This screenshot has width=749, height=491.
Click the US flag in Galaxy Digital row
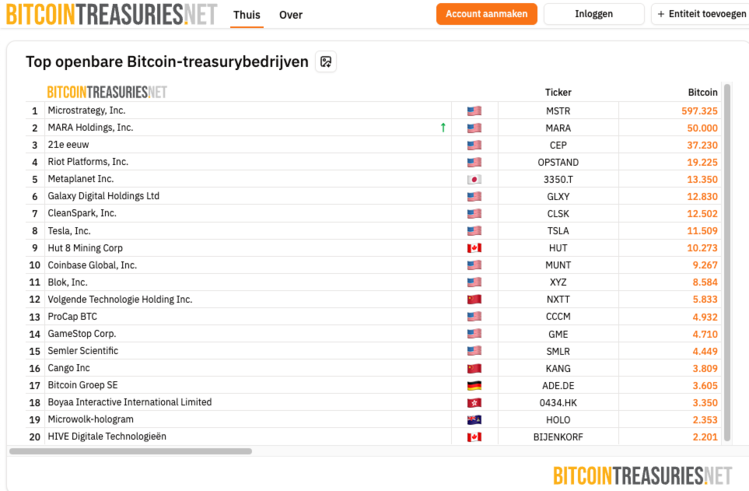(474, 196)
